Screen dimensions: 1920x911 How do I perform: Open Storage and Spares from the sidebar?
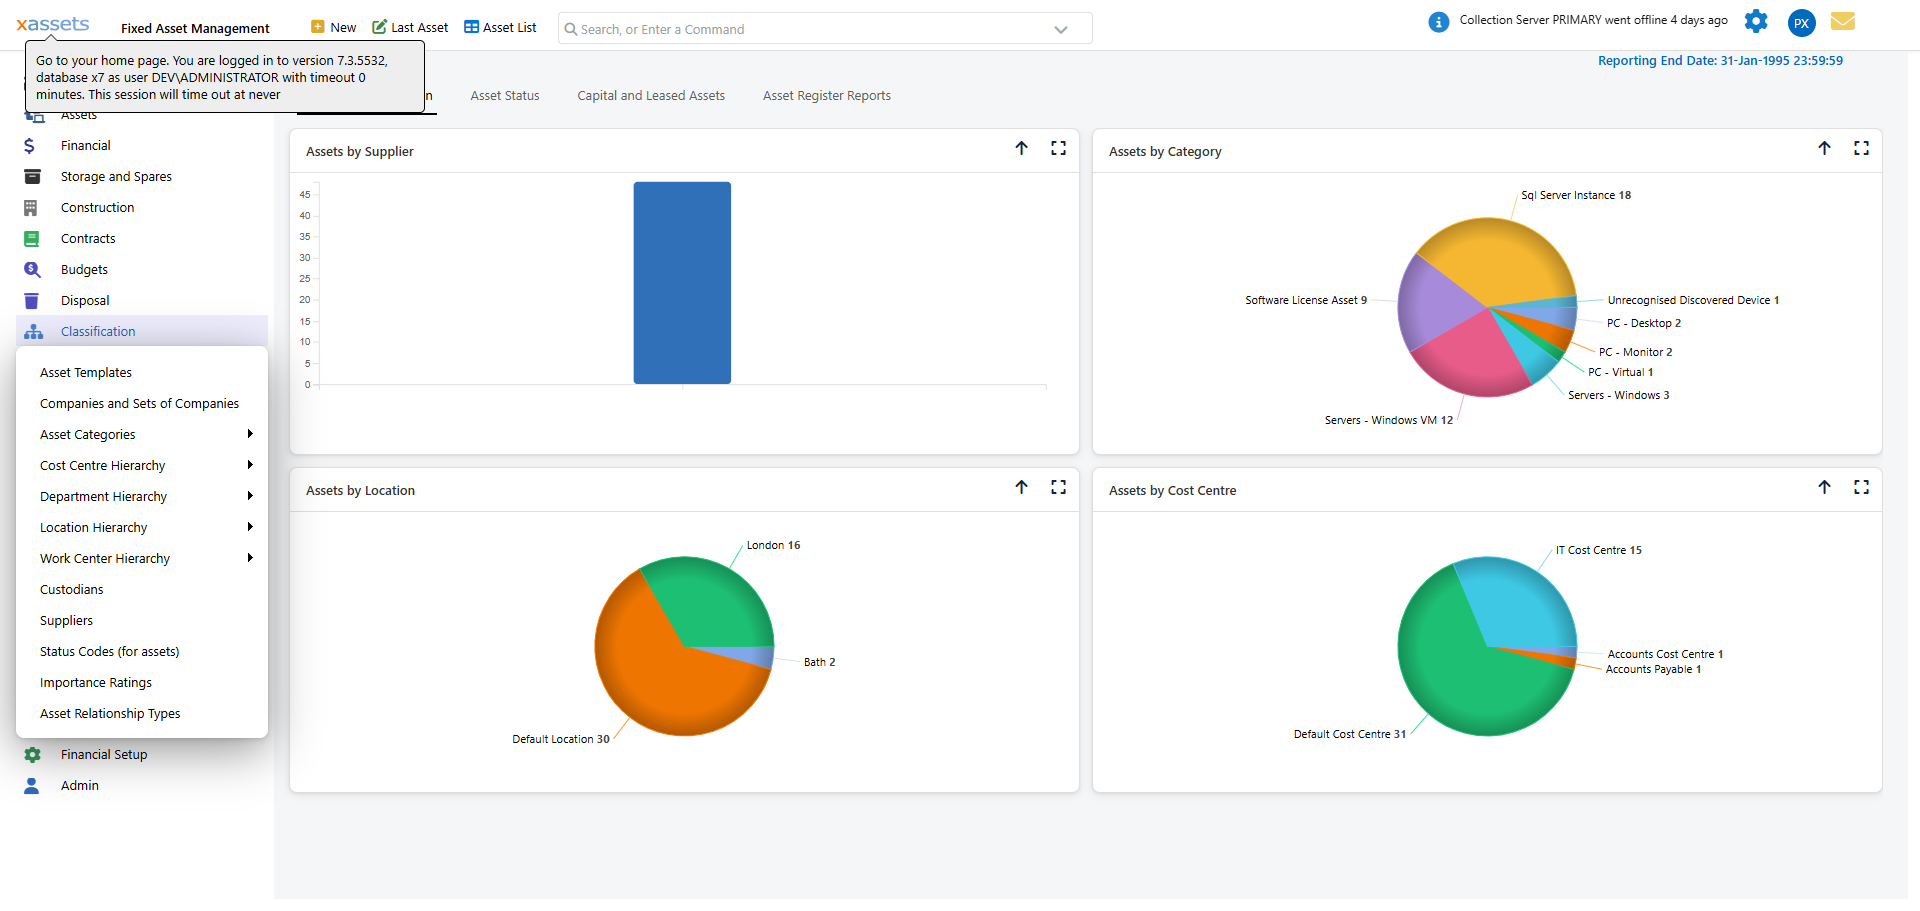(116, 176)
